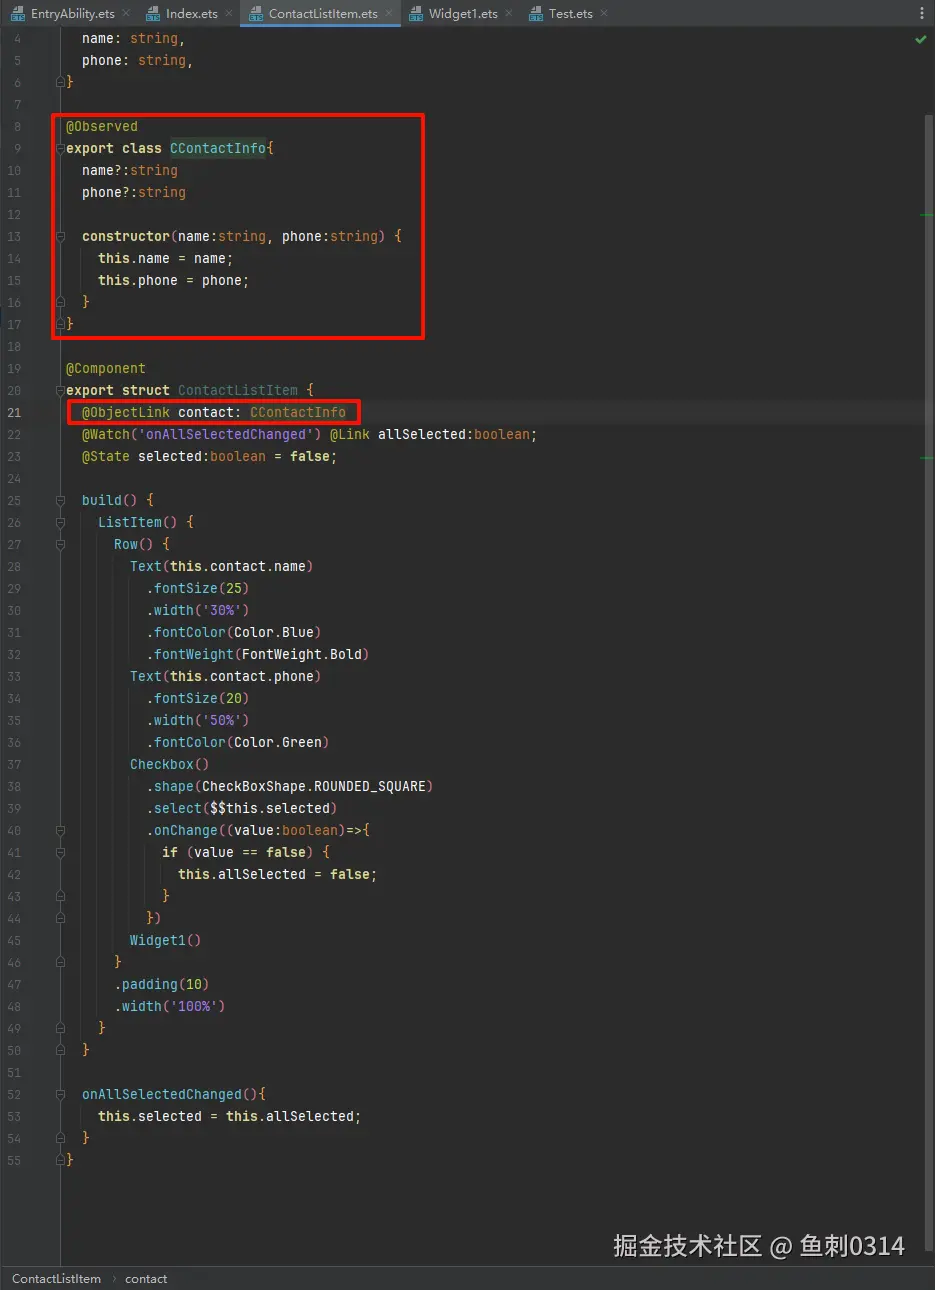
Task: Click the 'onAllSelectedChanged' string on line 22
Action: point(225,434)
